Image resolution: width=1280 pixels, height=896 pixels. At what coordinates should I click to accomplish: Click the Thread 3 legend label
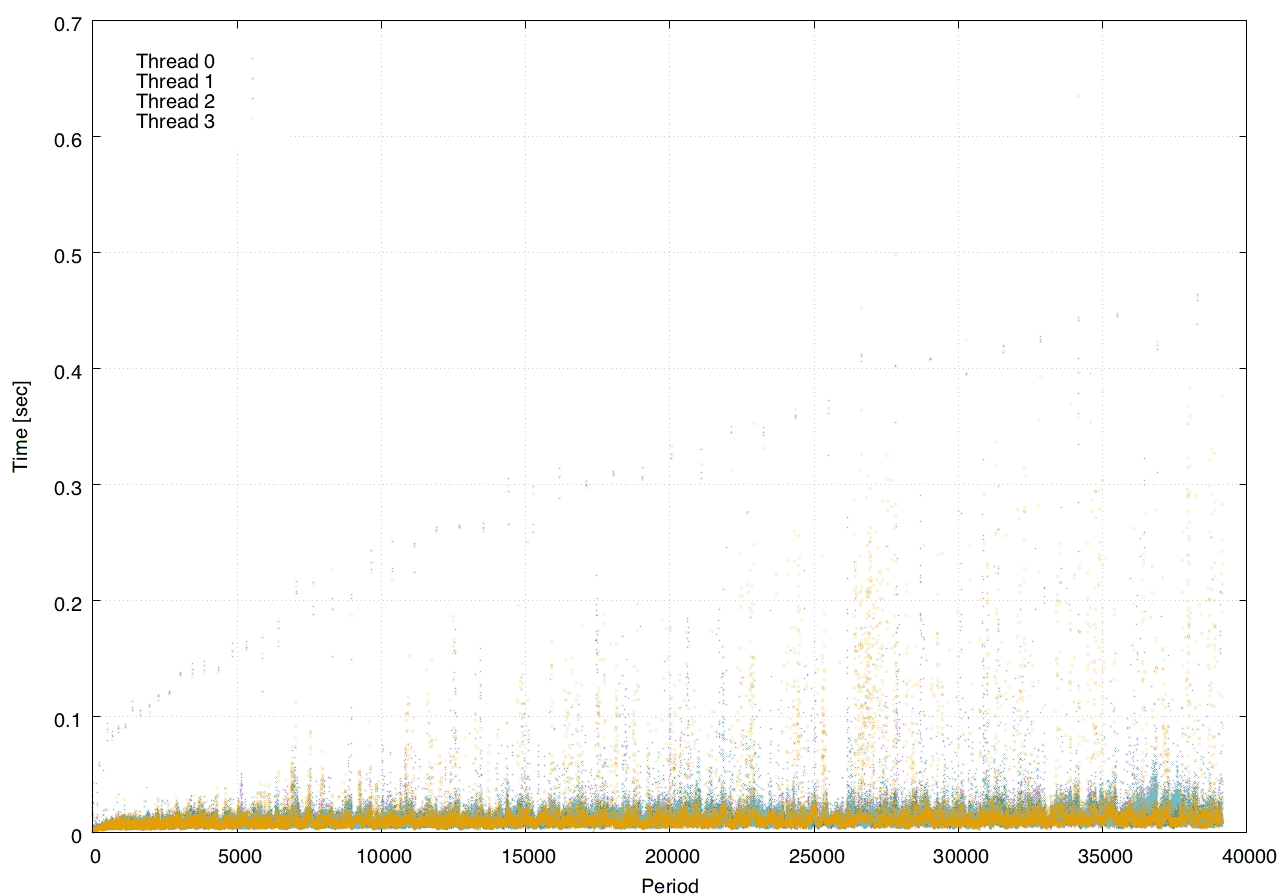[x=175, y=121]
